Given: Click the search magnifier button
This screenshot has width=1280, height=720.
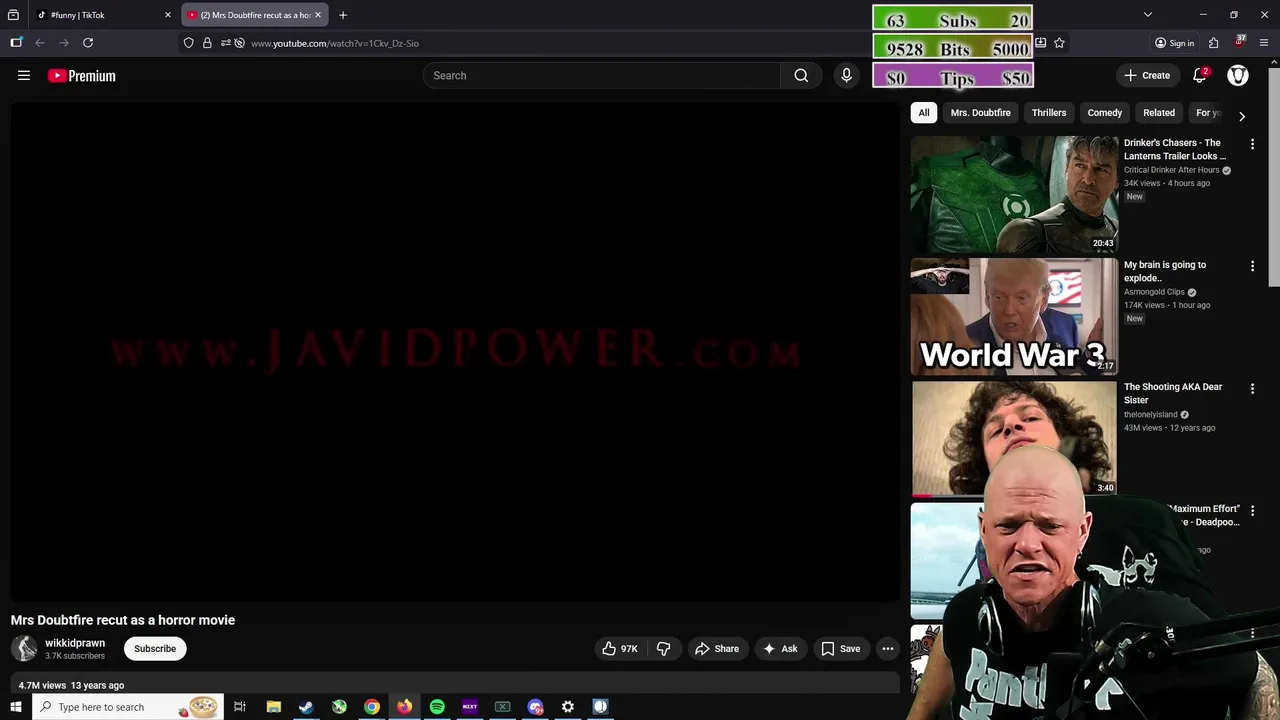Looking at the screenshot, I should (x=801, y=75).
